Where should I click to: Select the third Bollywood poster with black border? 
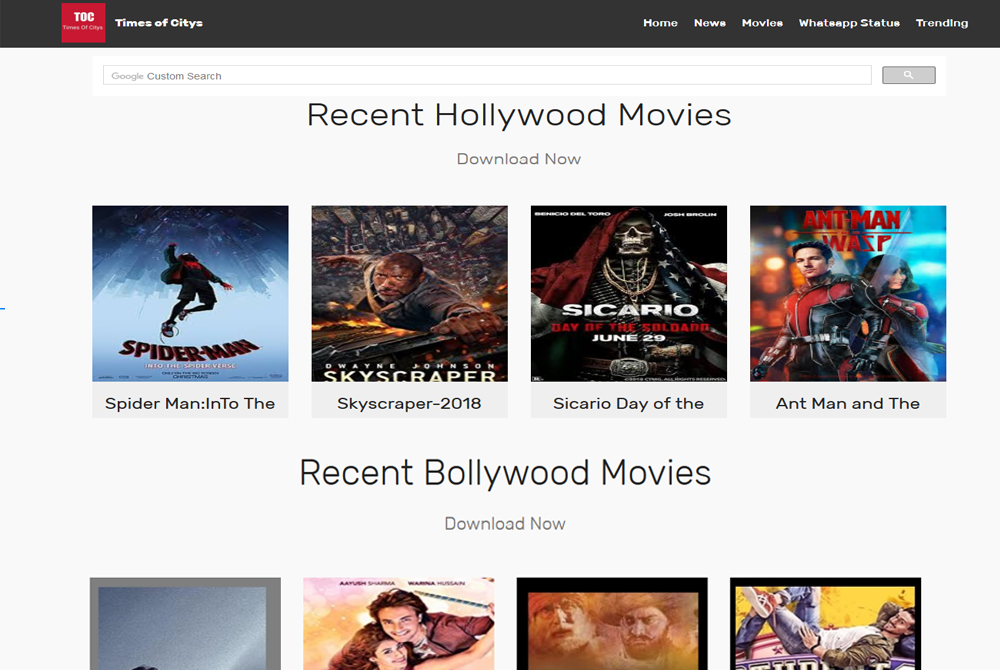click(612, 625)
